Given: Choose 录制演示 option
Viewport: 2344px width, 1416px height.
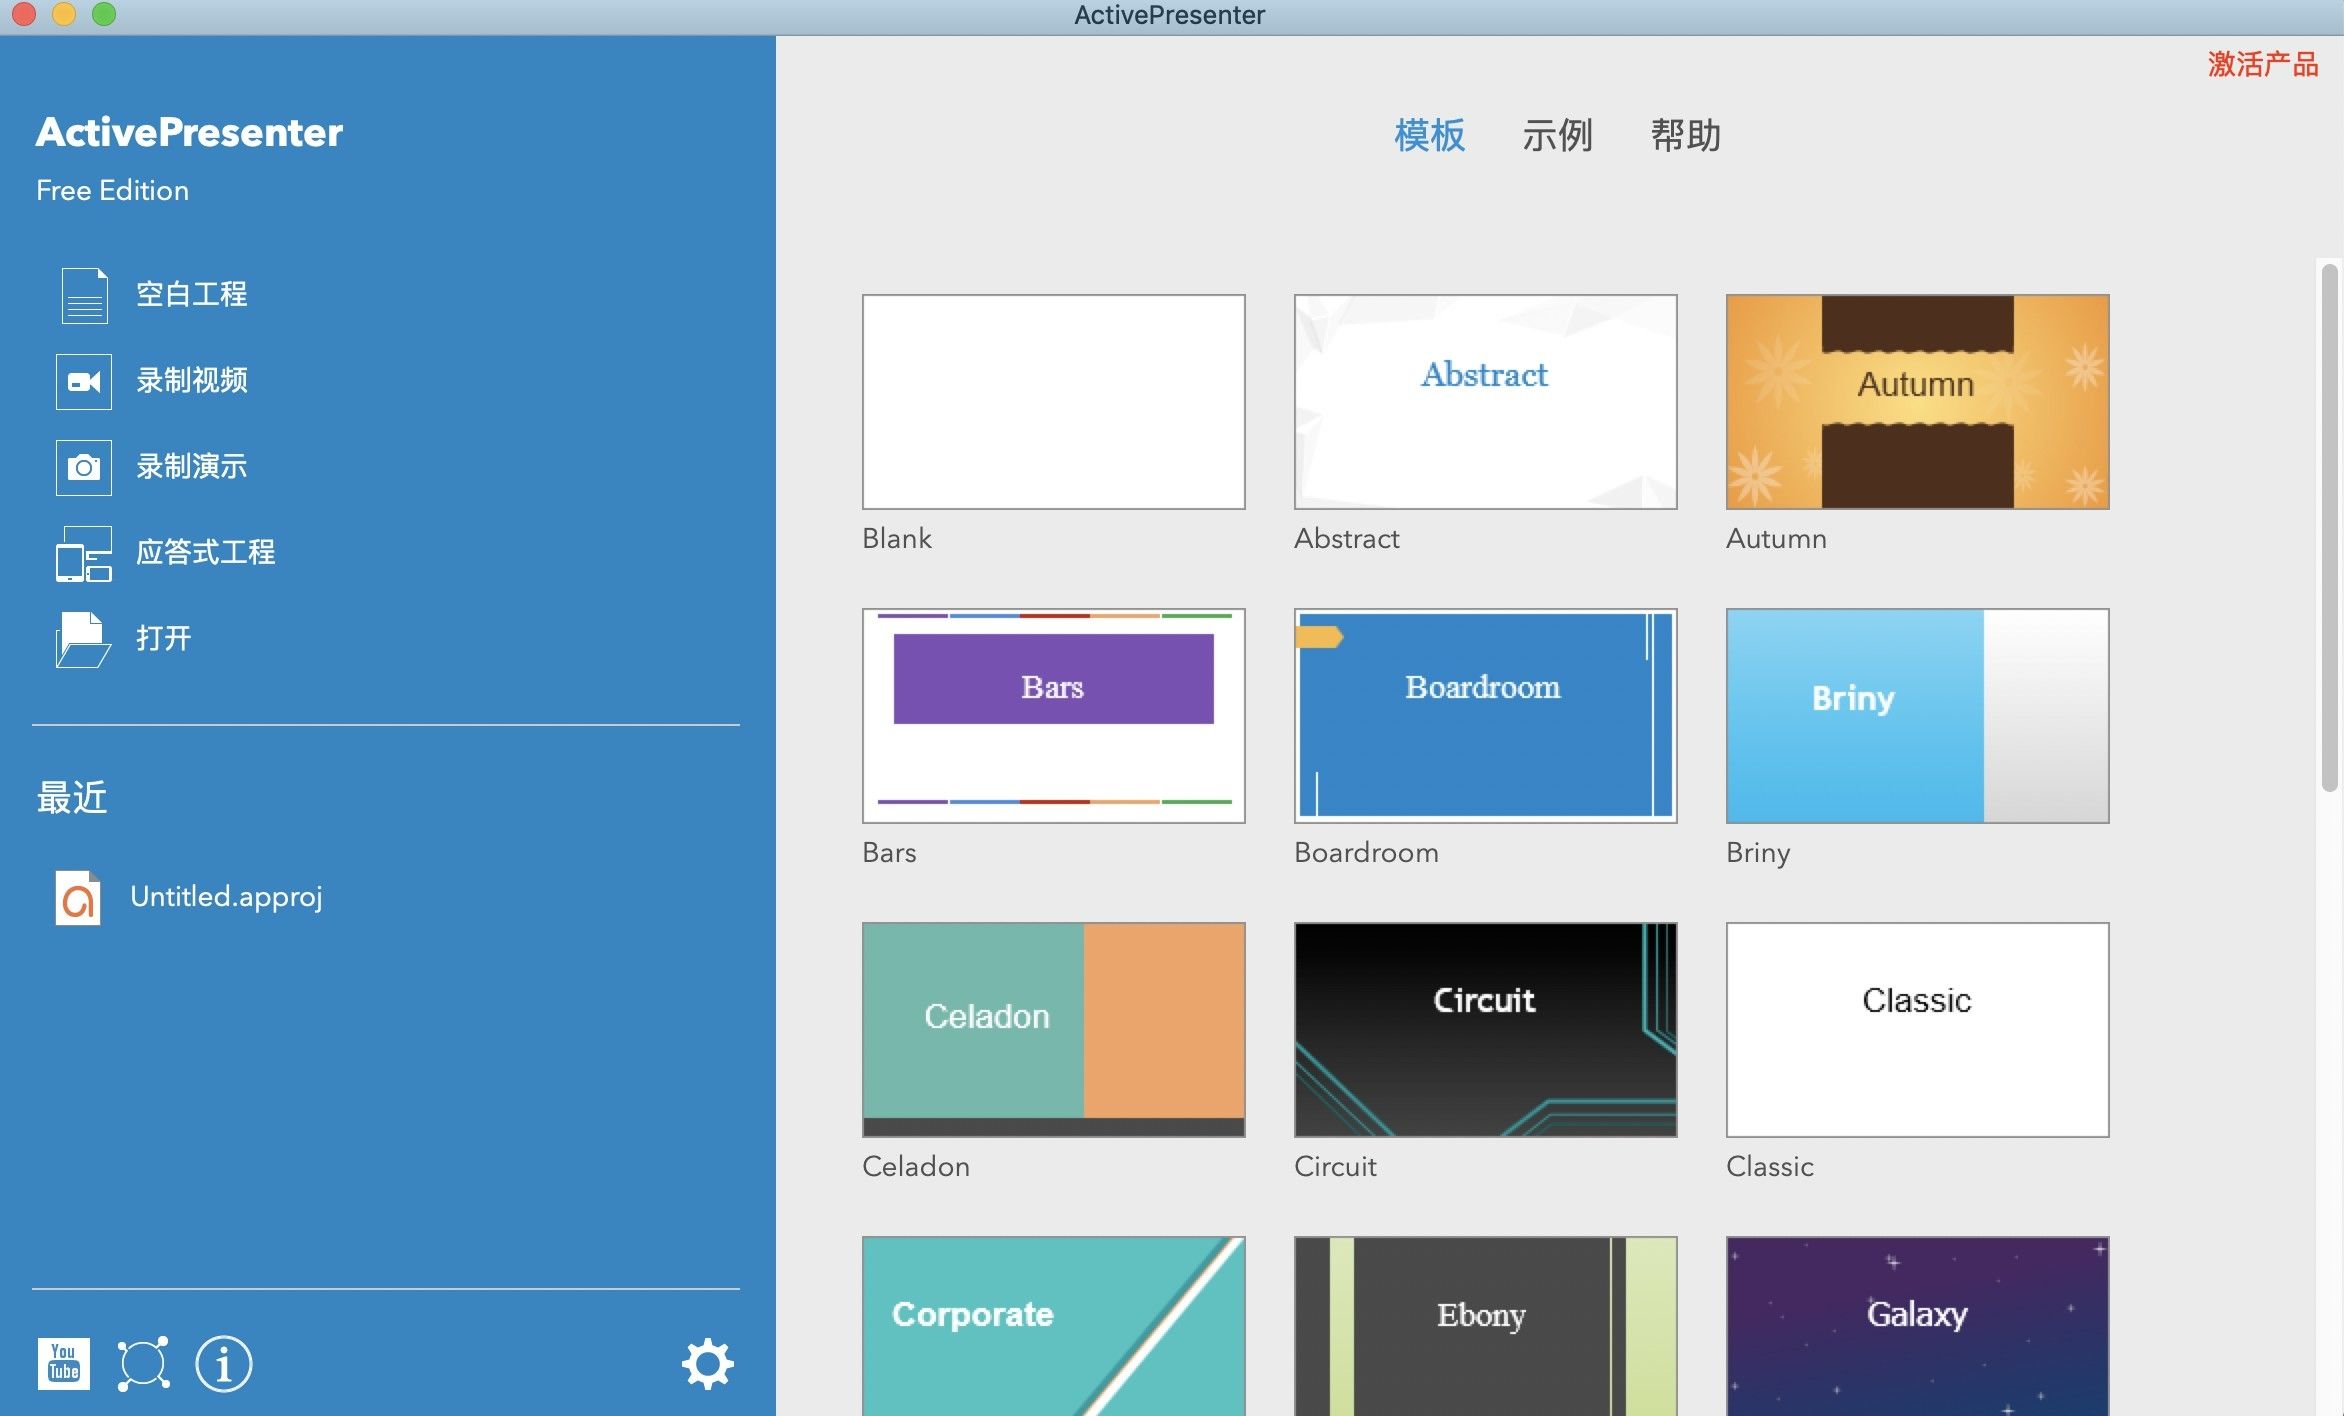Looking at the screenshot, I should tap(192, 467).
